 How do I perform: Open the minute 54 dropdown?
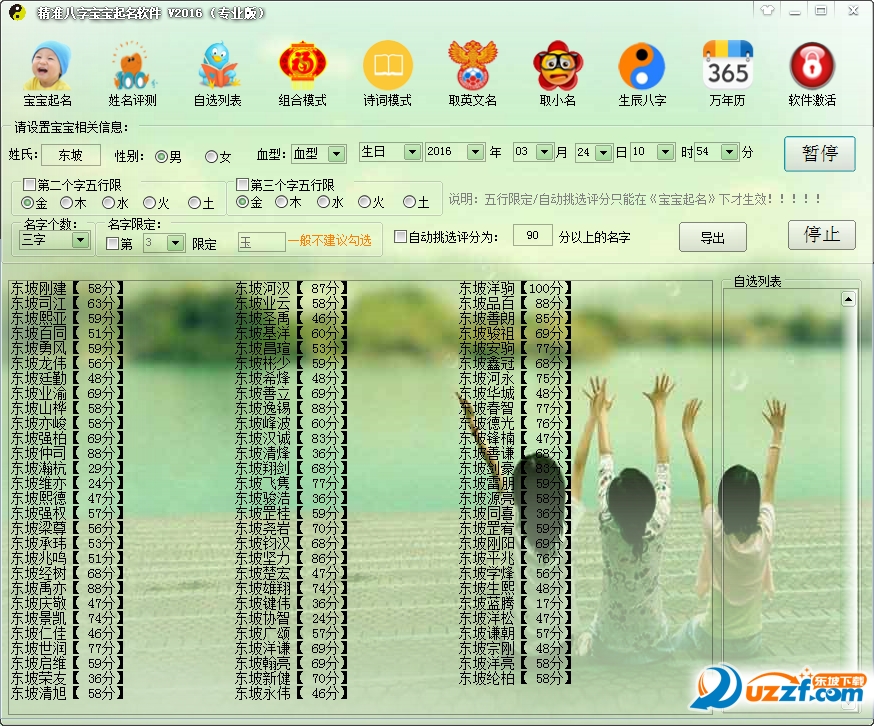730,152
